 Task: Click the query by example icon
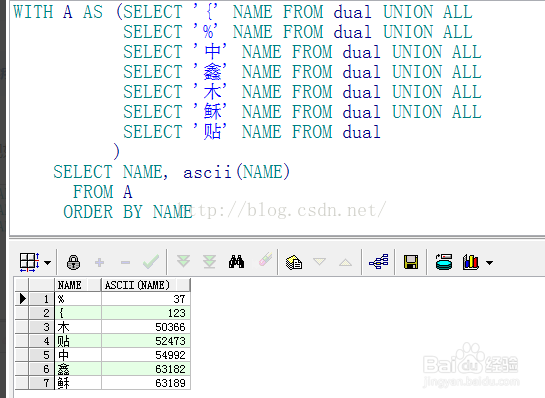pyautogui.click(x=294, y=262)
